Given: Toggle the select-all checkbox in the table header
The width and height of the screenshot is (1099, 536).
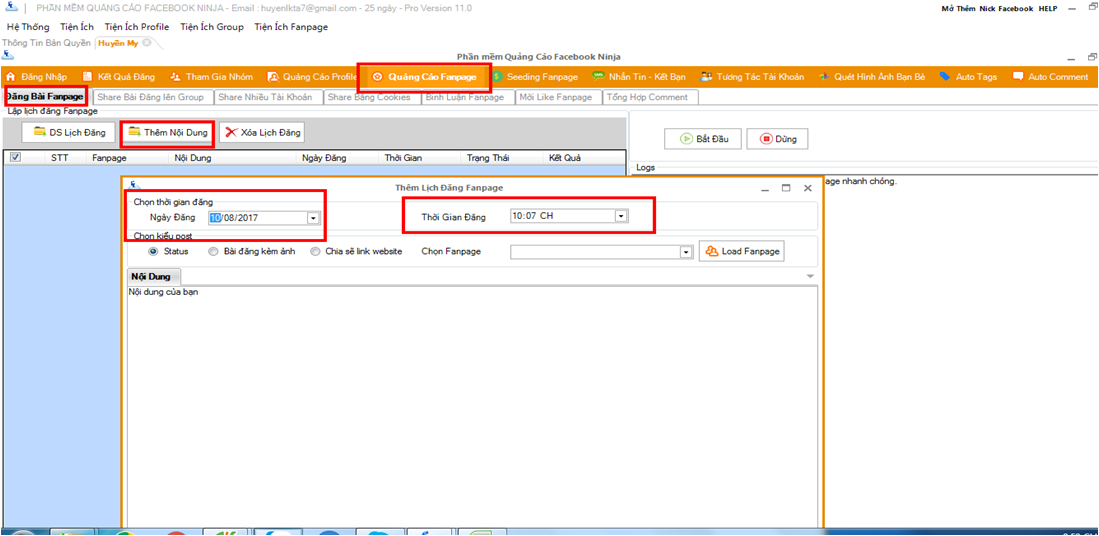Looking at the screenshot, I should pyautogui.click(x=15, y=158).
